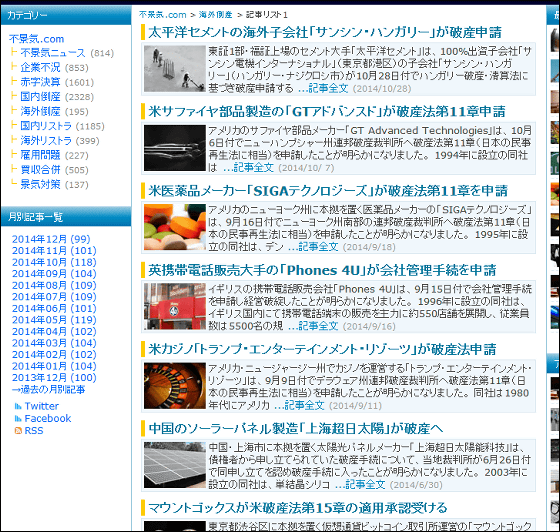Viewport: 560px width, 532px height.
Task: Open 2014年02月 (102) archive
Action: click(54, 355)
